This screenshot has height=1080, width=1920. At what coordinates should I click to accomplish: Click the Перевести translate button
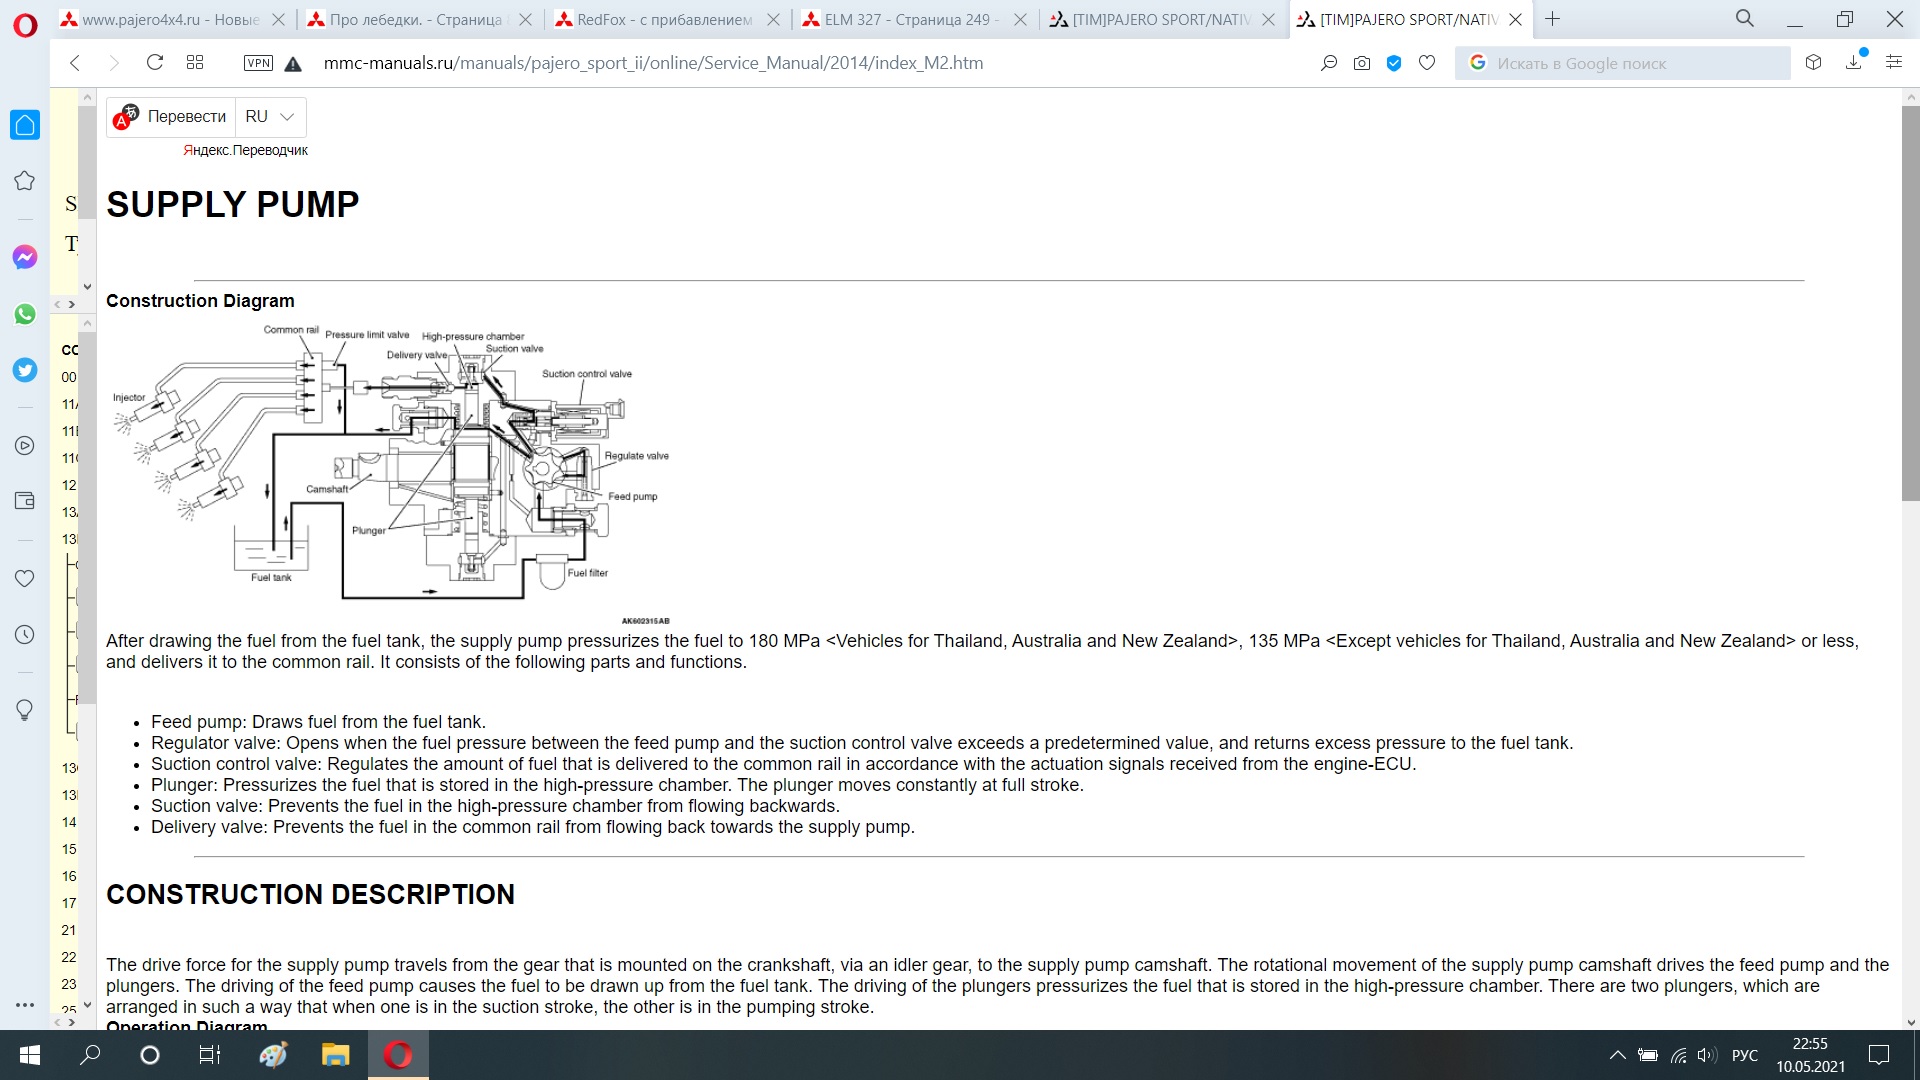pos(186,117)
